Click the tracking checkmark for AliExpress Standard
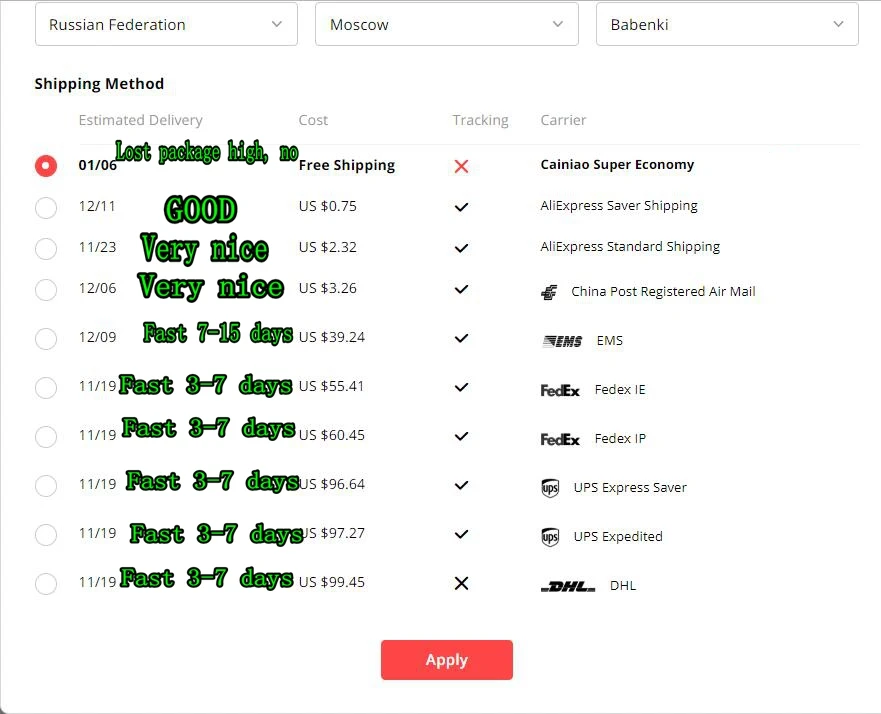Viewport: 881px width, 714px height. 461,248
